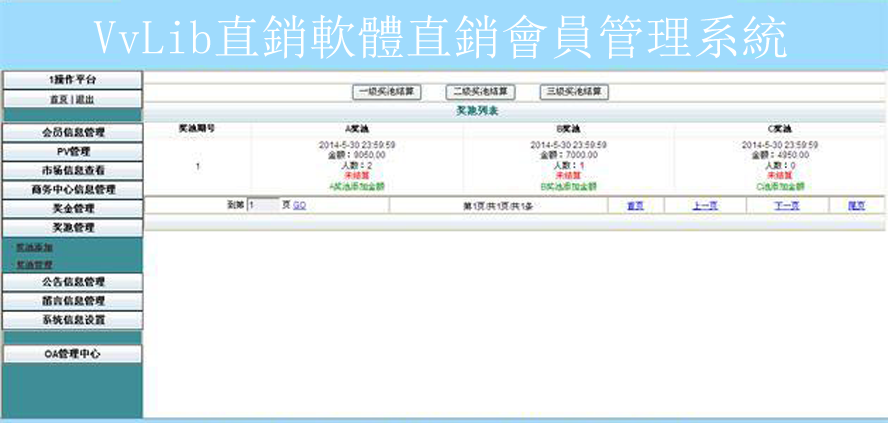
Task: Click the C池添加金额 link
Action: click(780, 186)
